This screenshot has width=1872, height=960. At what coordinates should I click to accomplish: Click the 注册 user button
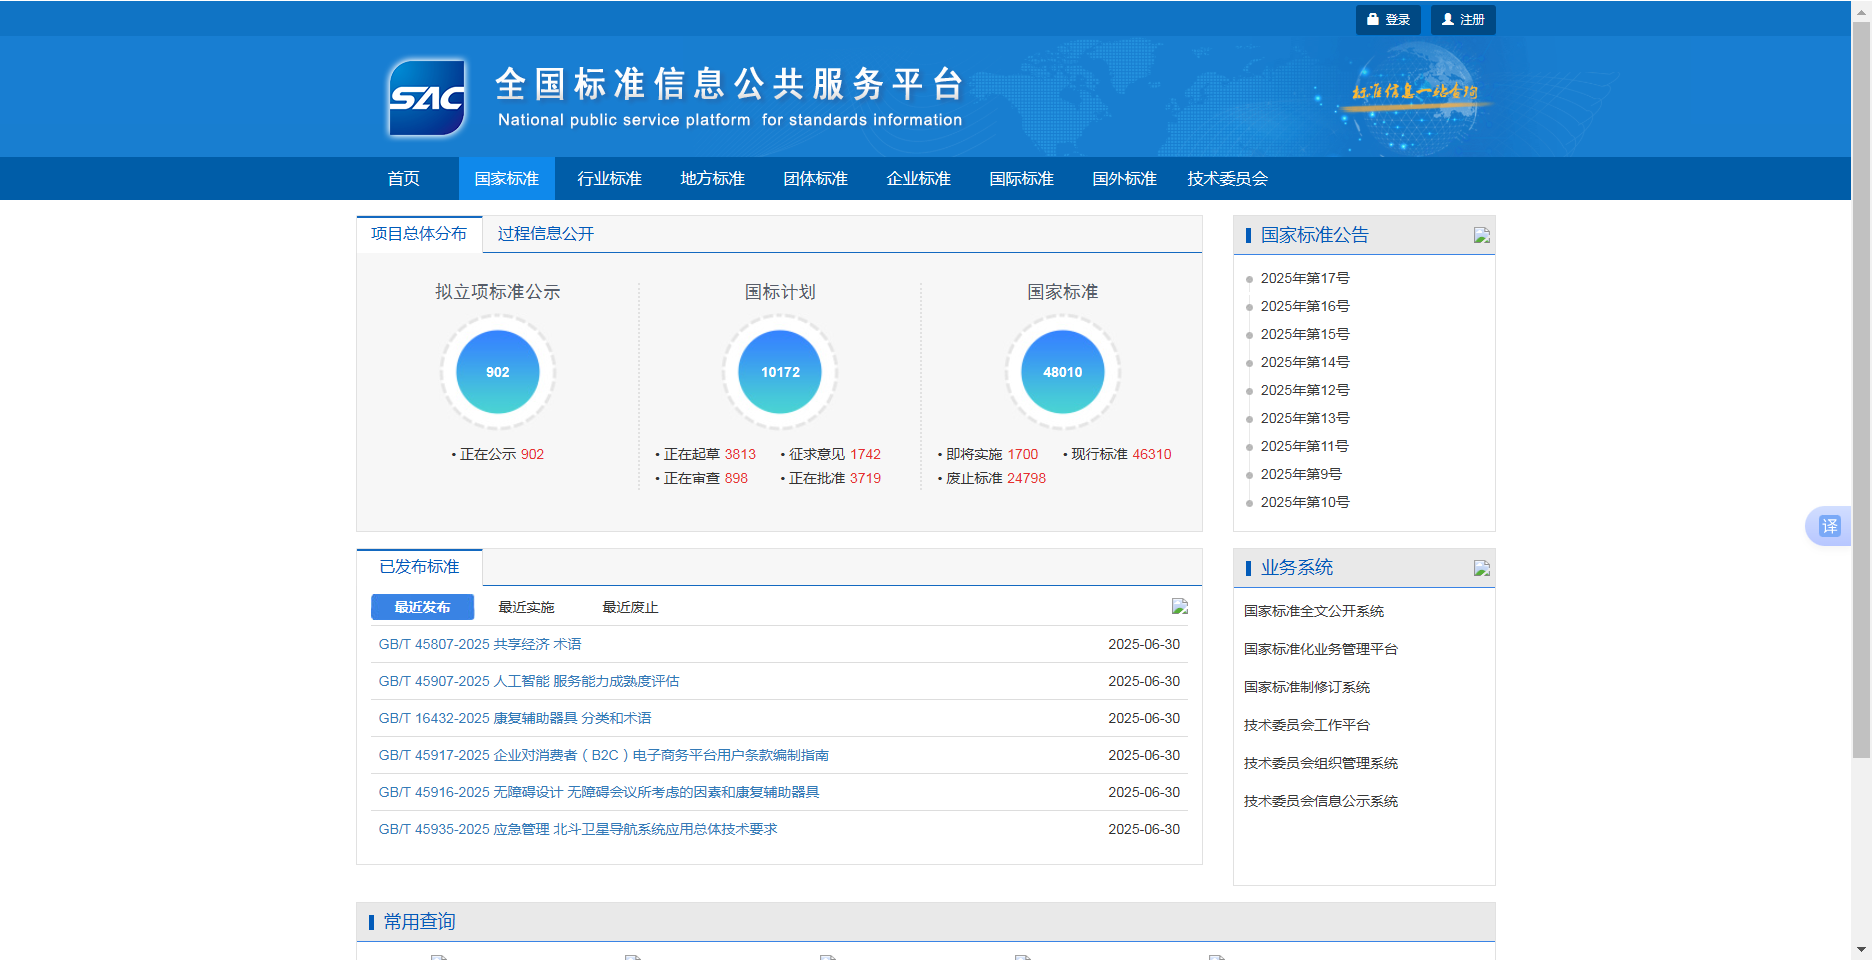click(x=1462, y=20)
